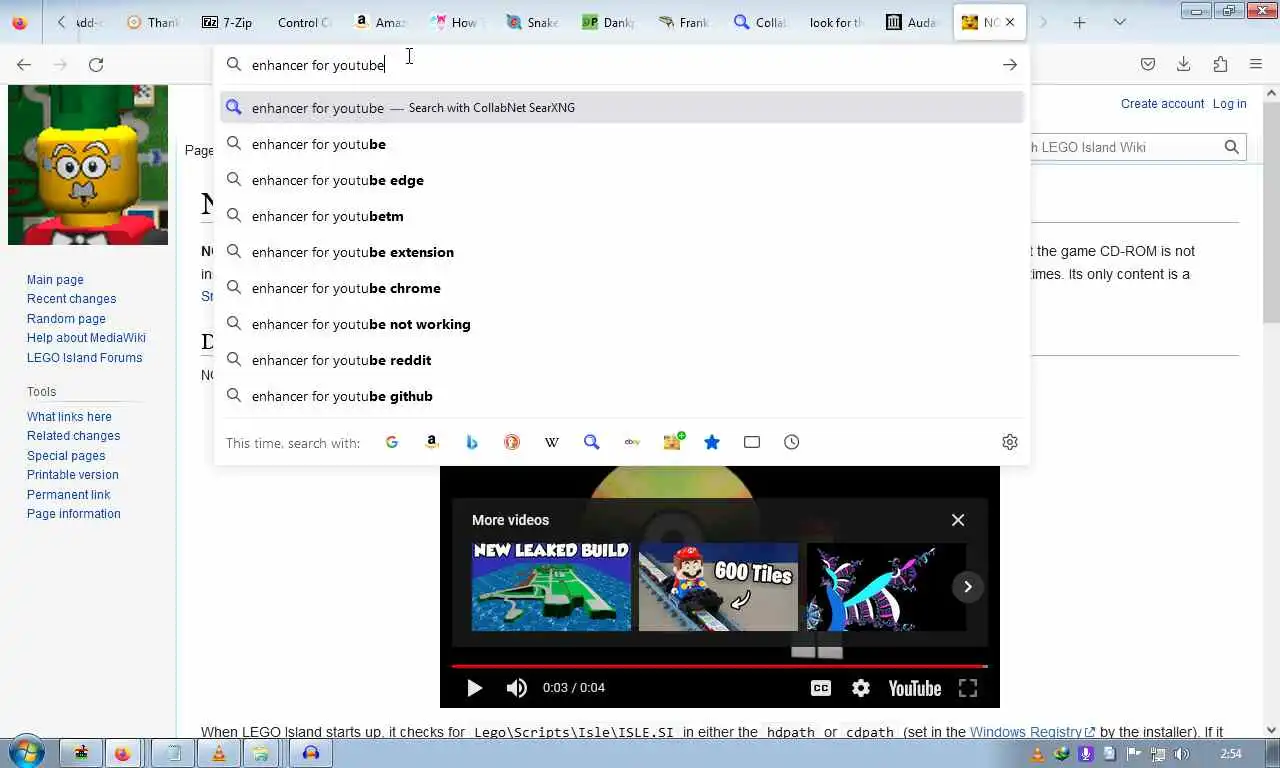Screen dimensions: 1280x768
Task: Select suggestion 'enhancer for youtube edge'
Action: click(622, 180)
